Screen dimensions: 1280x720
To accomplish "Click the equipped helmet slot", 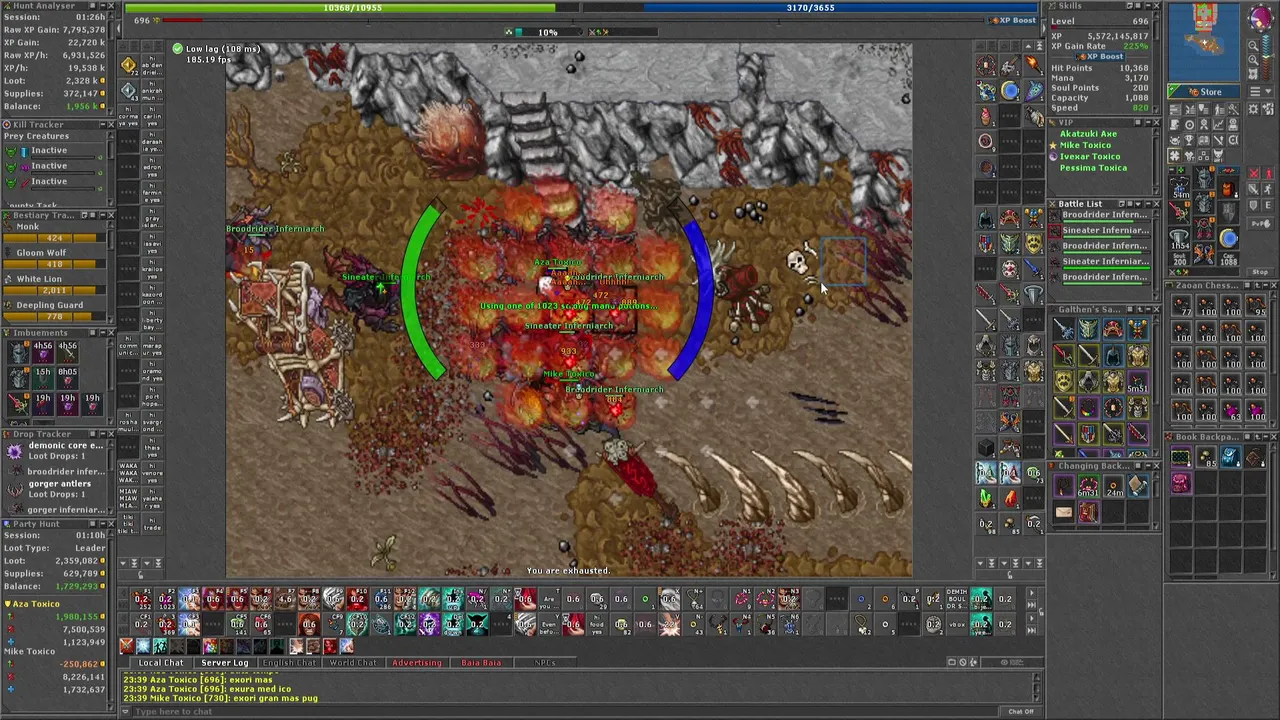I will [x=1203, y=176].
